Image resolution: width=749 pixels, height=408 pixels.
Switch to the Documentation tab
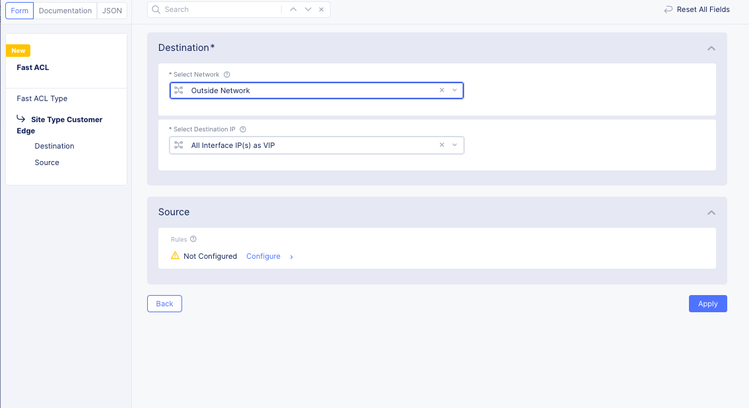65,11
